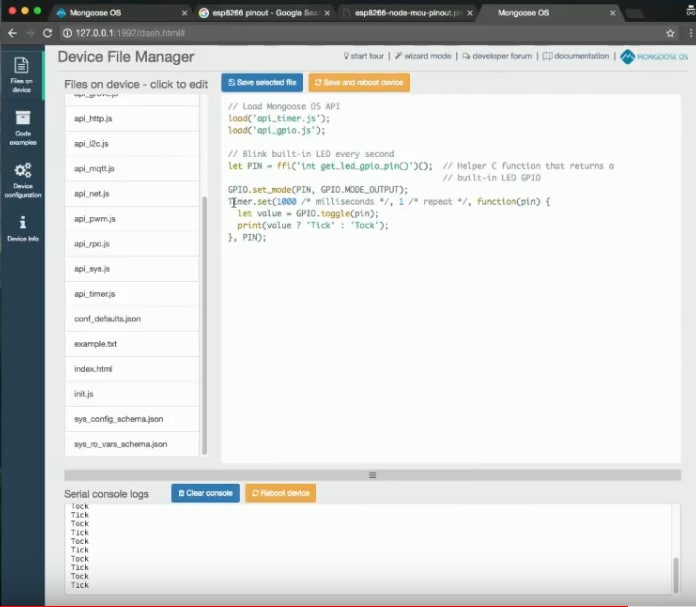Open the developer forum link

497,56
